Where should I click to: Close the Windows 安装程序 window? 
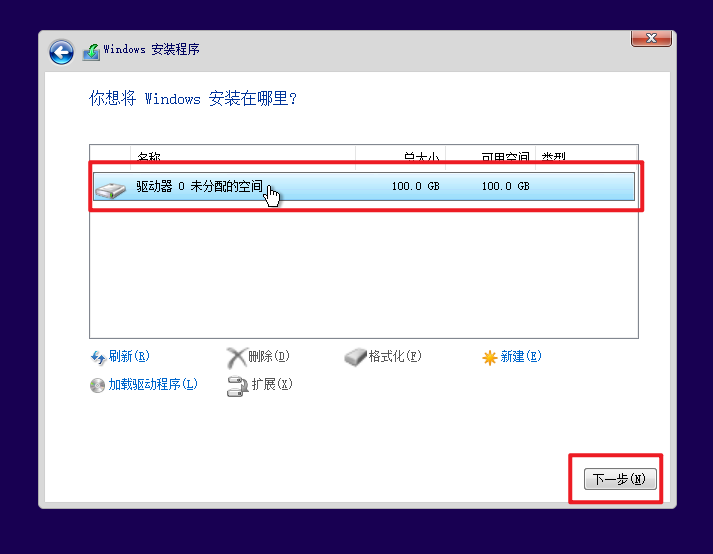point(651,38)
